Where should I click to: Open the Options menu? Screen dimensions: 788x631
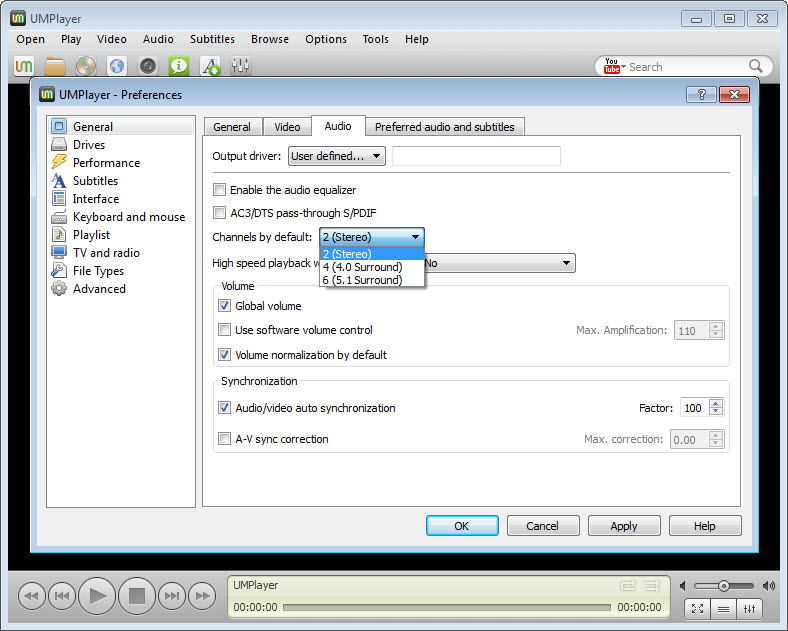(326, 39)
